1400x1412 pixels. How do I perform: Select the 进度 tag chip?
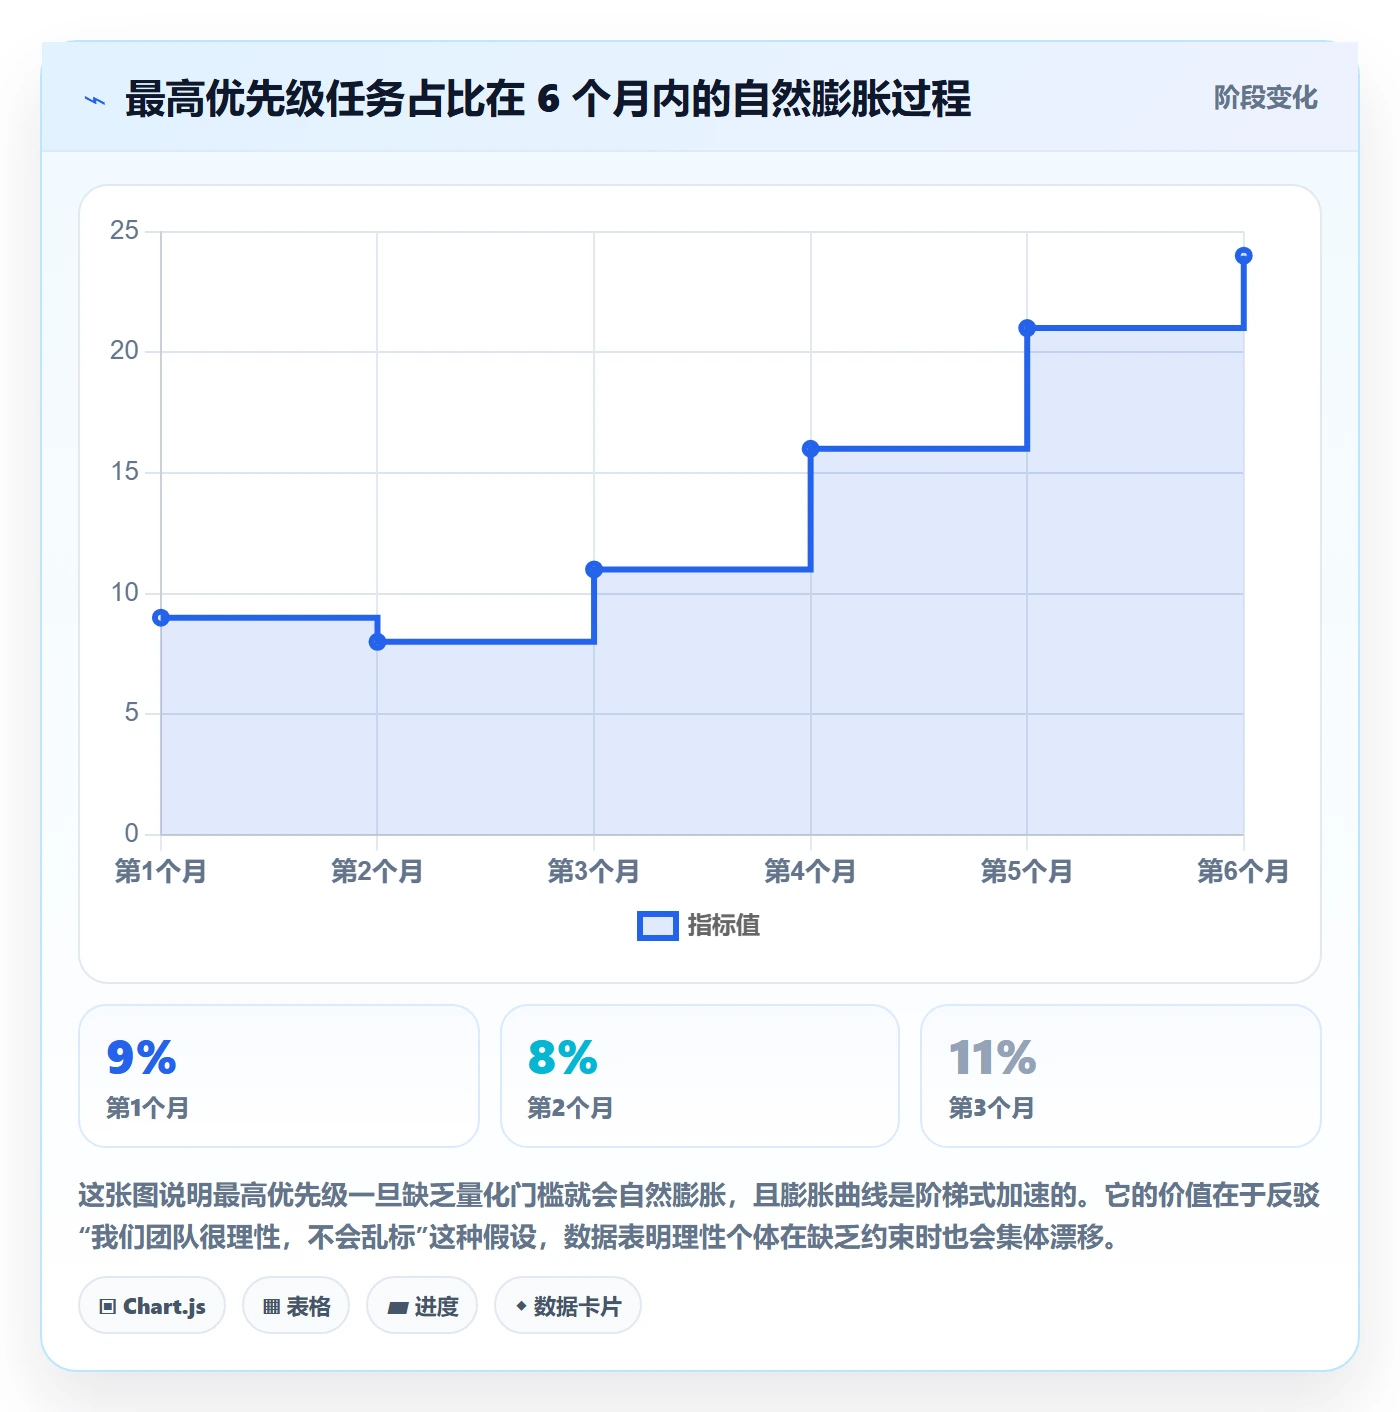point(422,1306)
